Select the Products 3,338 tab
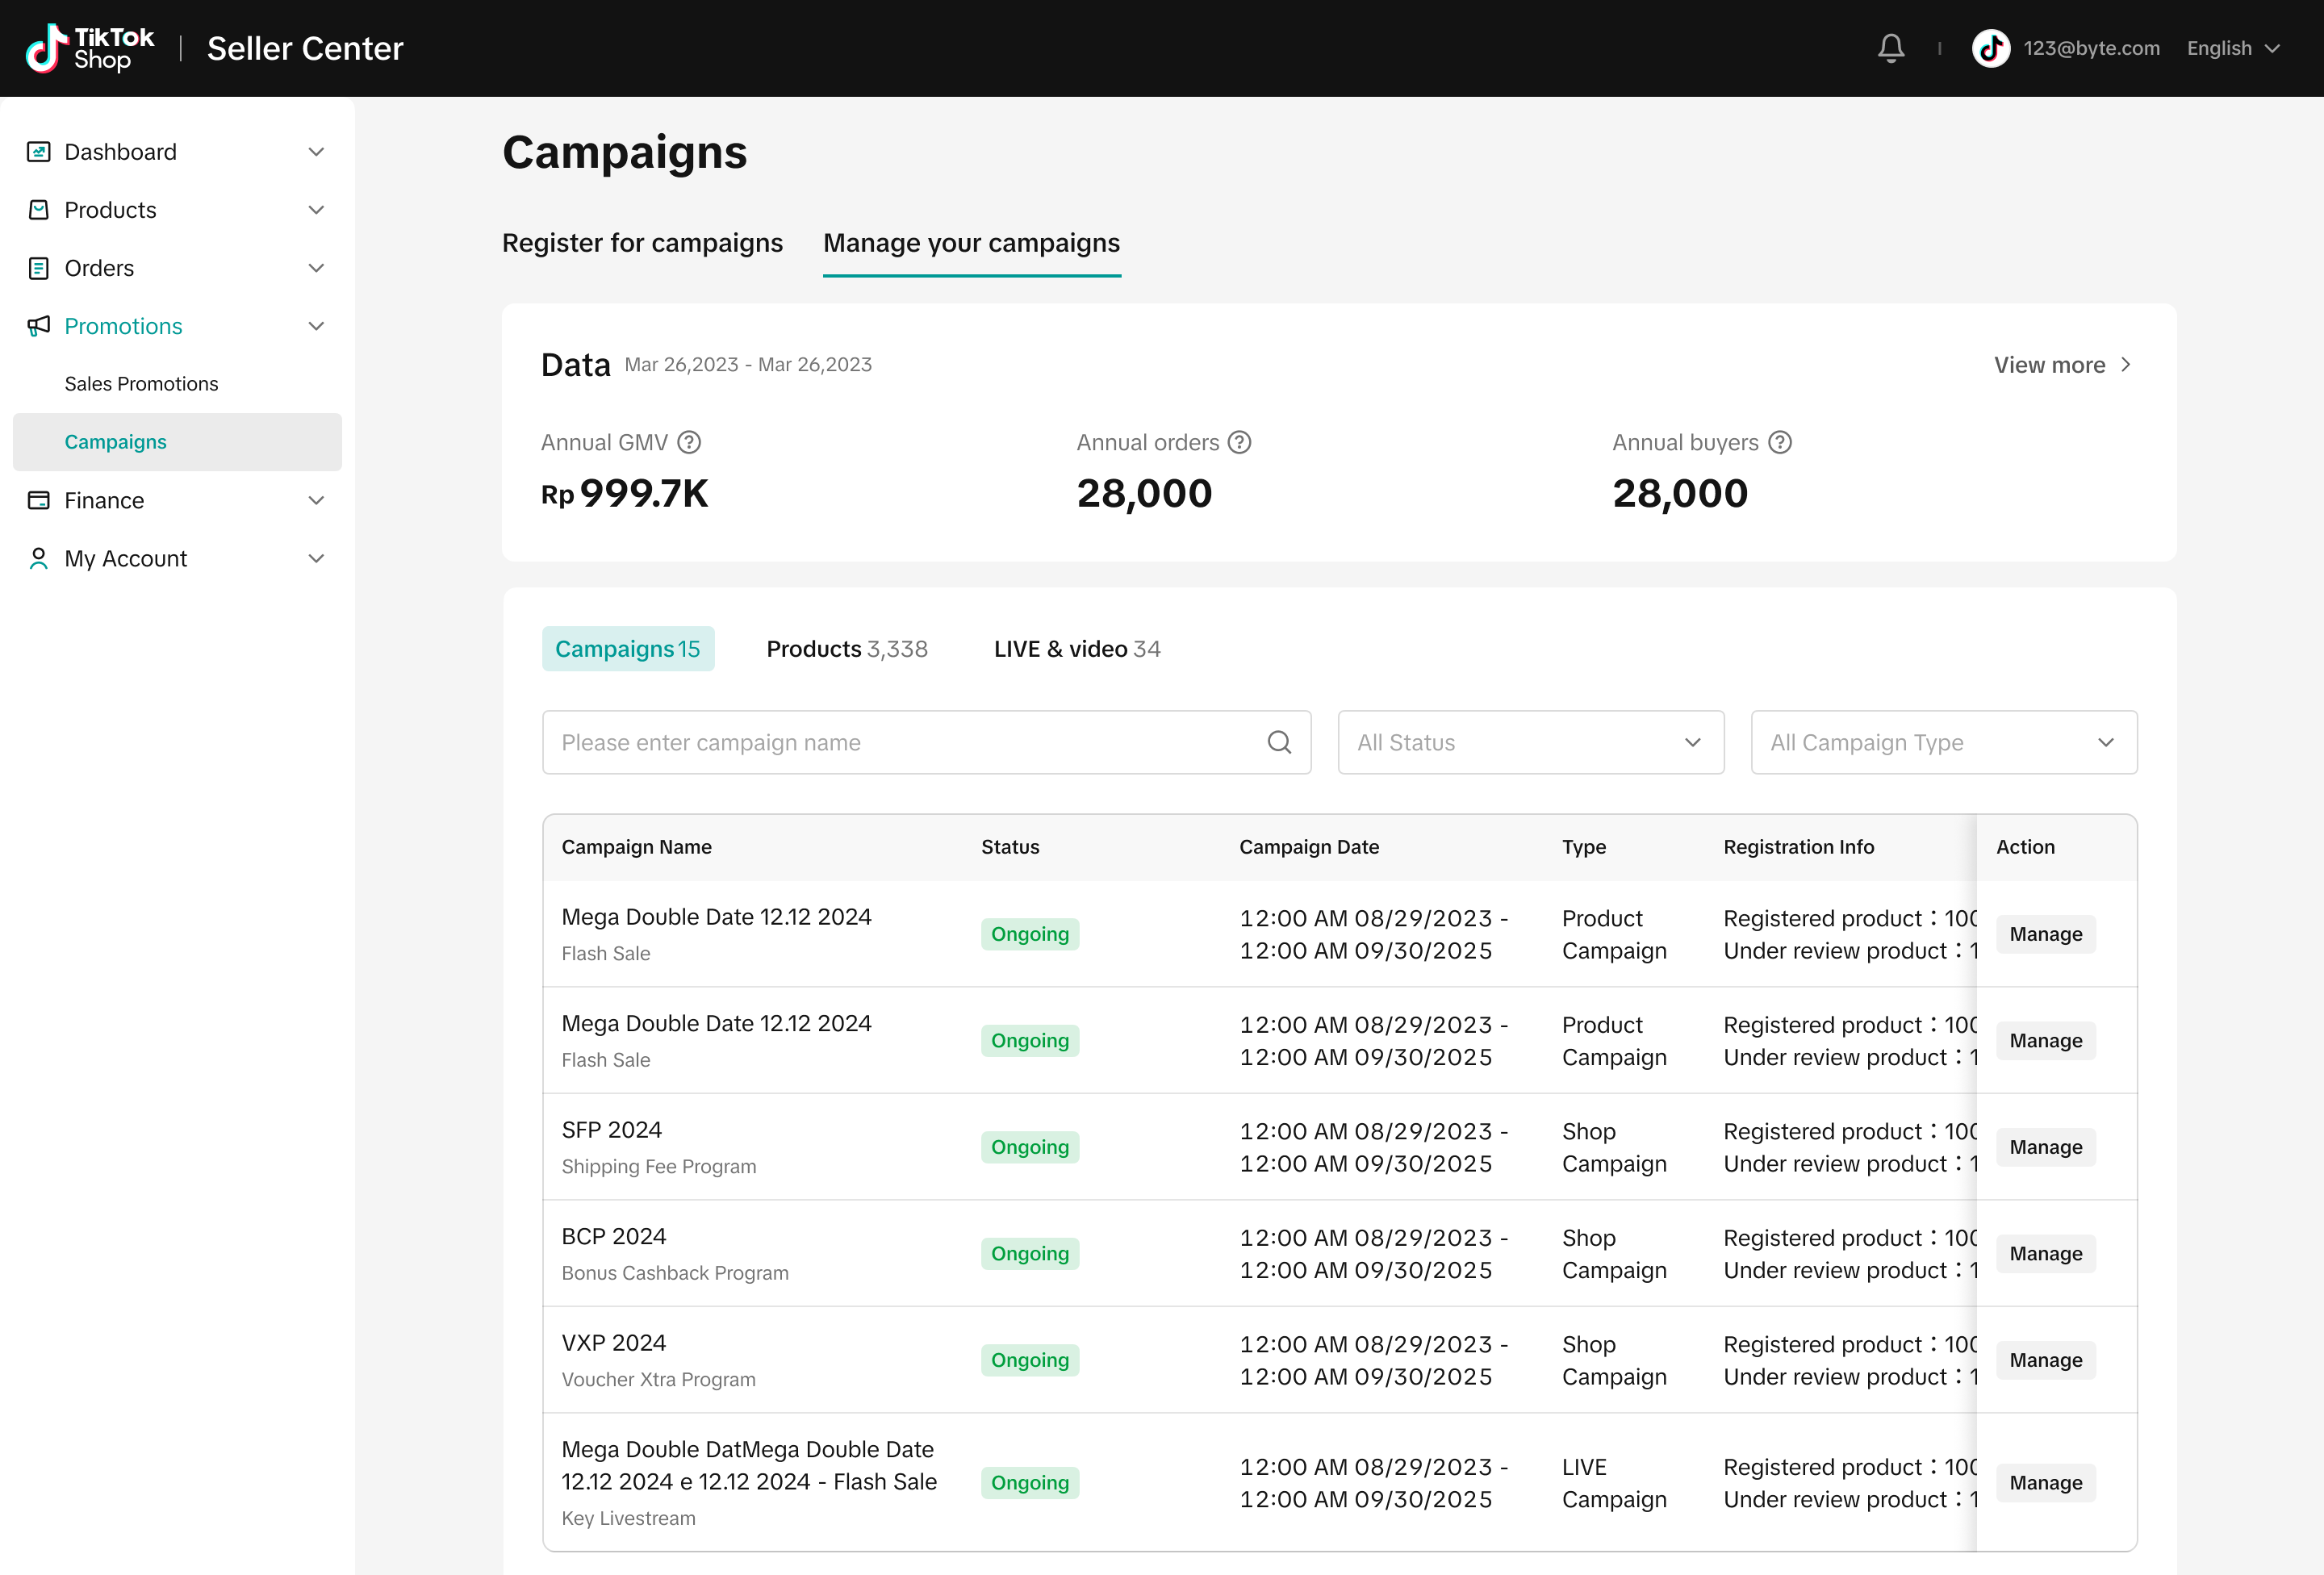2324x1575 pixels. (846, 649)
